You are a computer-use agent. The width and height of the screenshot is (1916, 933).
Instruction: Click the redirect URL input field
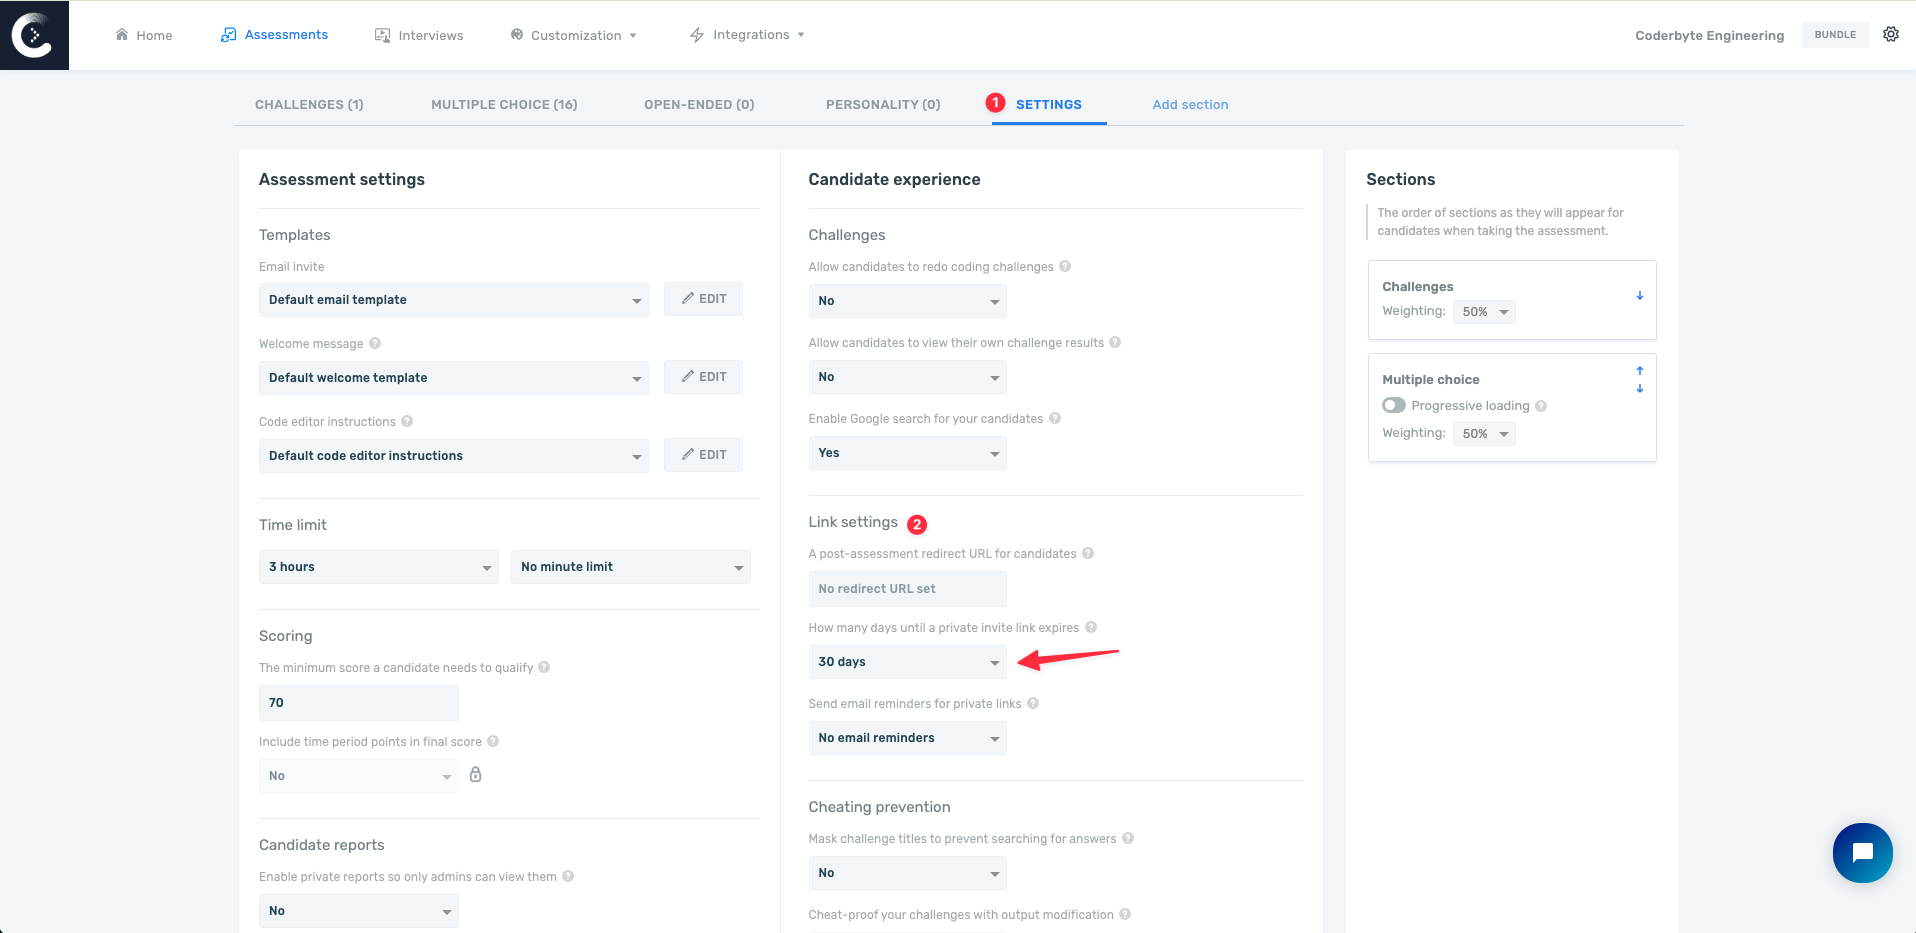coord(907,589)
